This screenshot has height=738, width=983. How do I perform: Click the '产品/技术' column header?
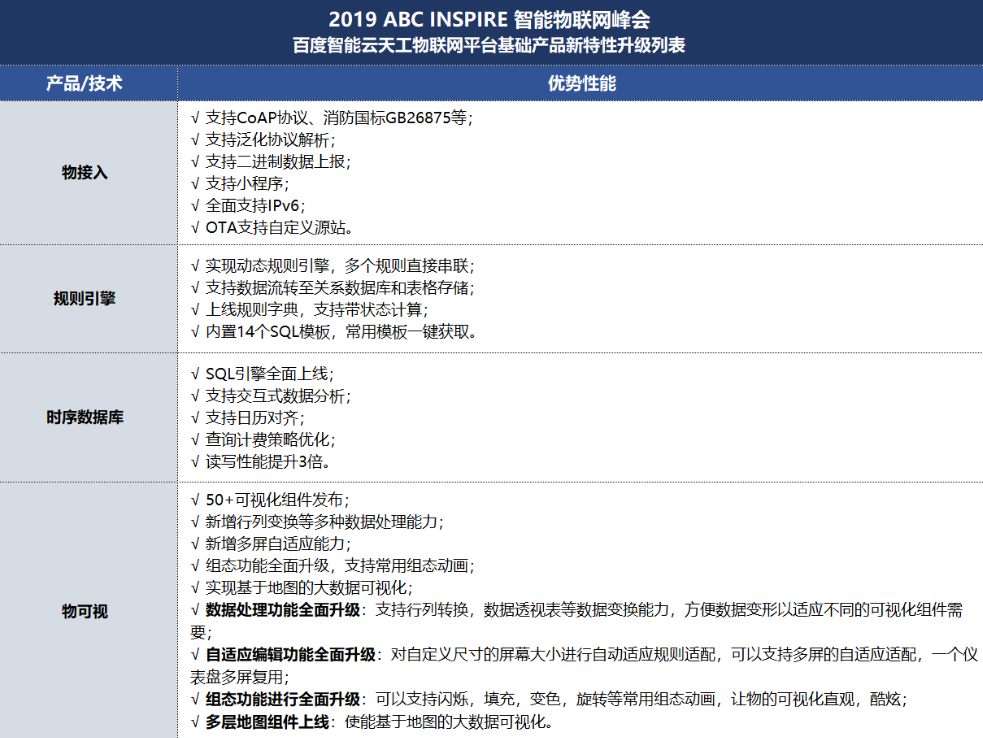pos(84,83)
